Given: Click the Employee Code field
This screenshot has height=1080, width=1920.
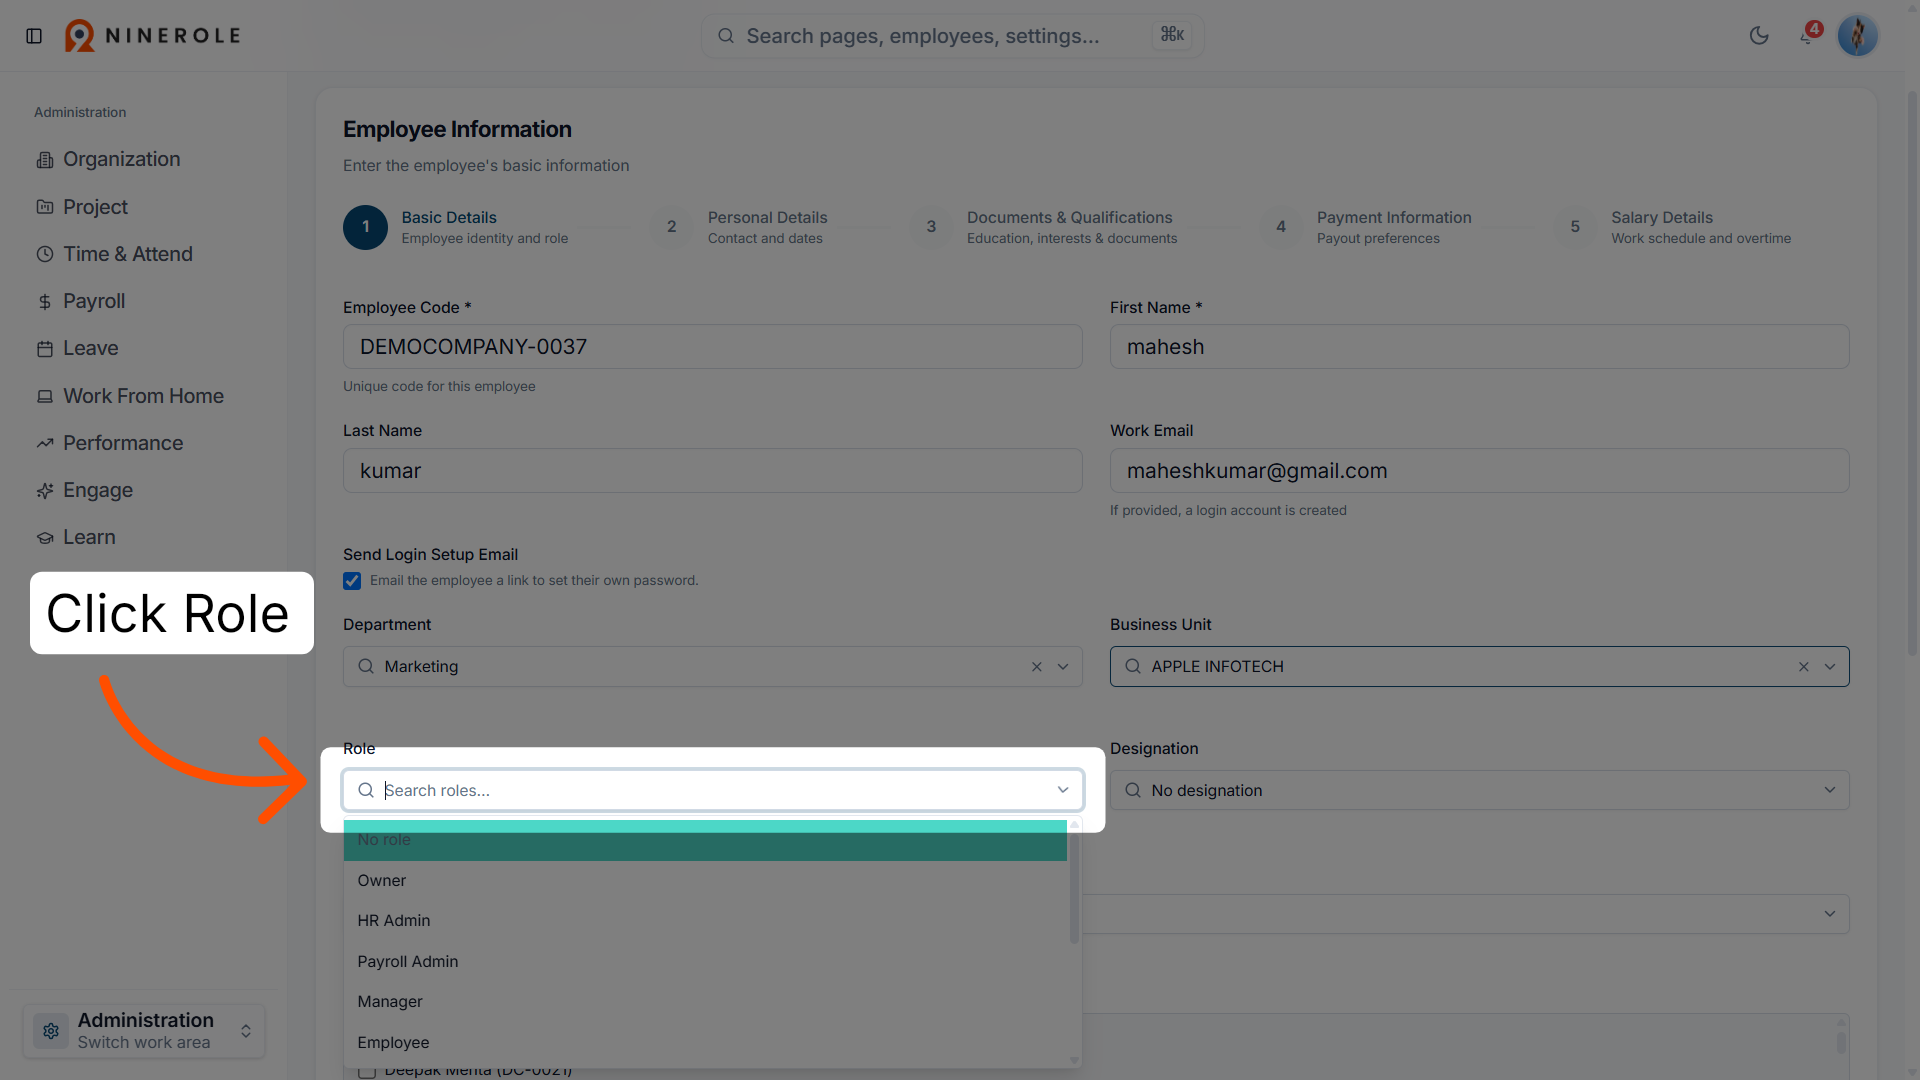Looking at the screenshot, I should tap(712, 347).
